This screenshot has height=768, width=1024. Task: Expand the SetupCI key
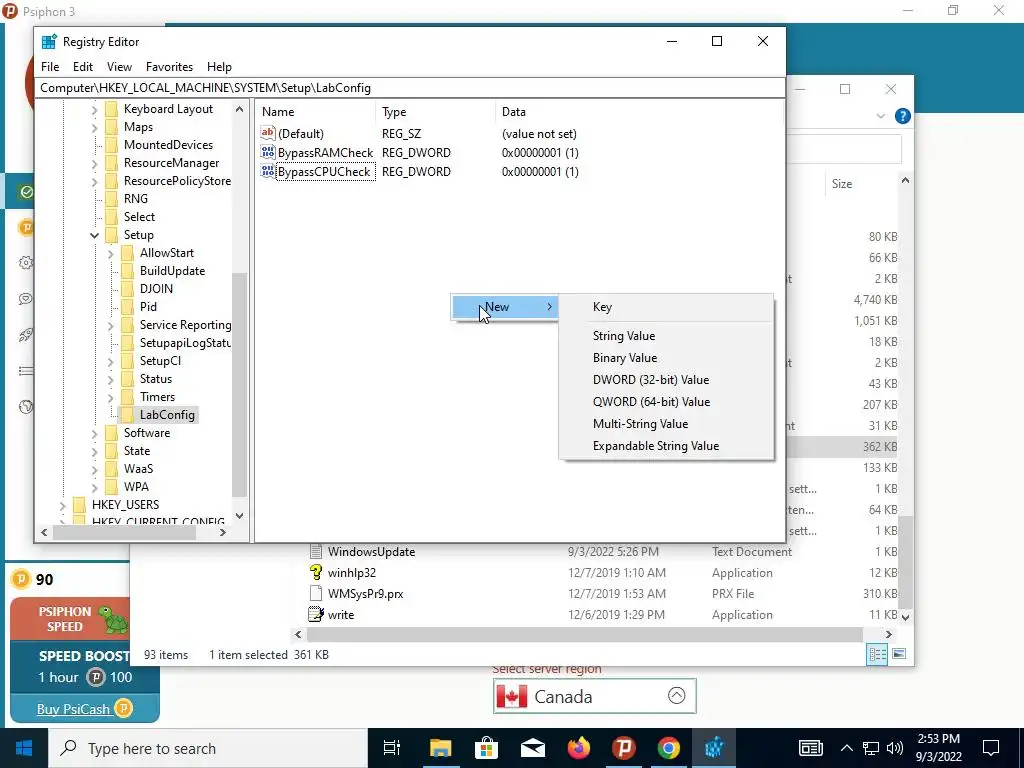[110, 361]
